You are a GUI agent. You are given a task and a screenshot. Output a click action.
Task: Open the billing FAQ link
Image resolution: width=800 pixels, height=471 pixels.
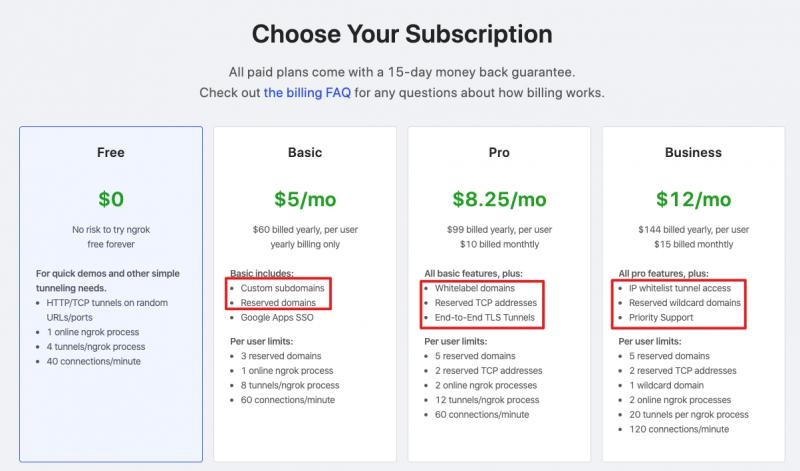(308, 93)
